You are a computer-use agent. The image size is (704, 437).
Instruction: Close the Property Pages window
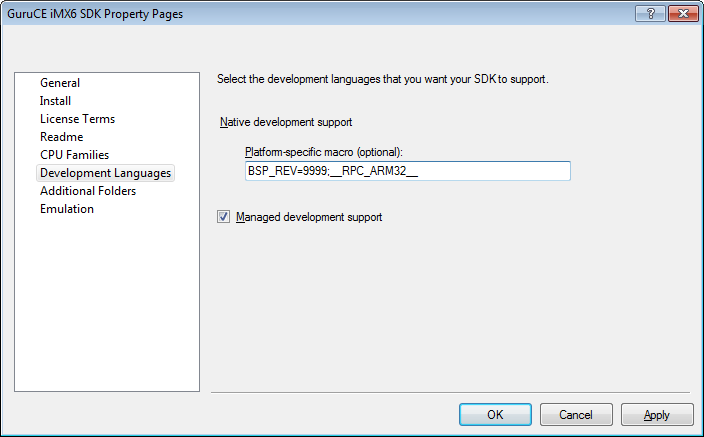(682, 14)
